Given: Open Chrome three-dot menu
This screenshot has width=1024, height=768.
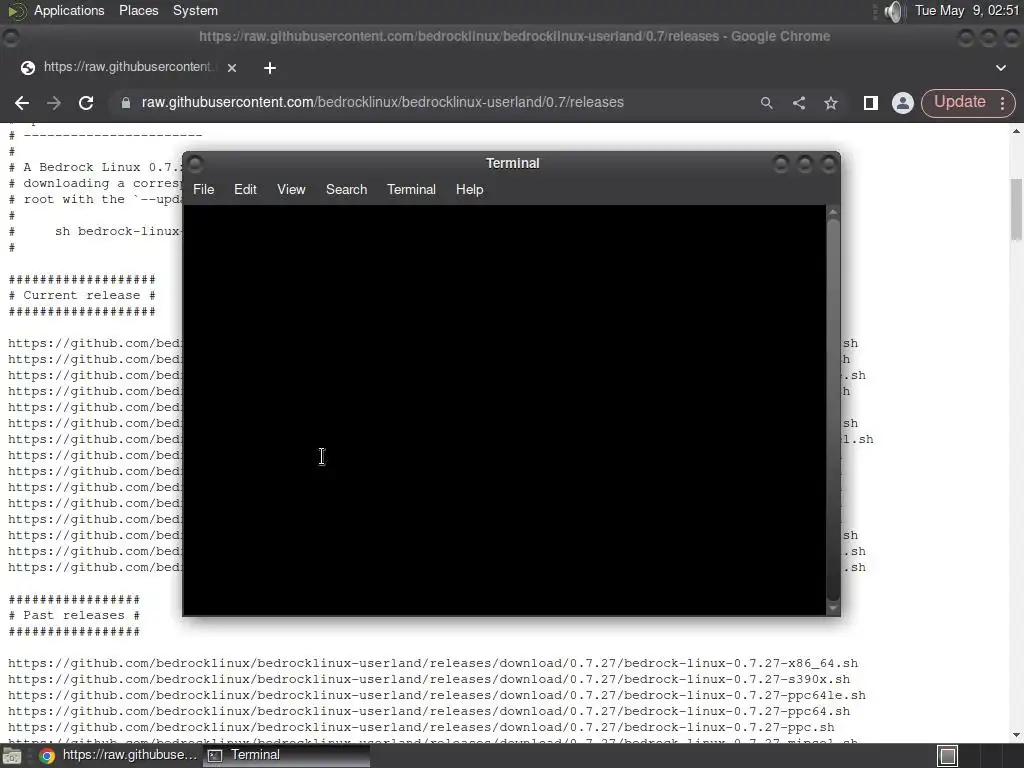Looking at the screenshot, I should click(1002, 103).
